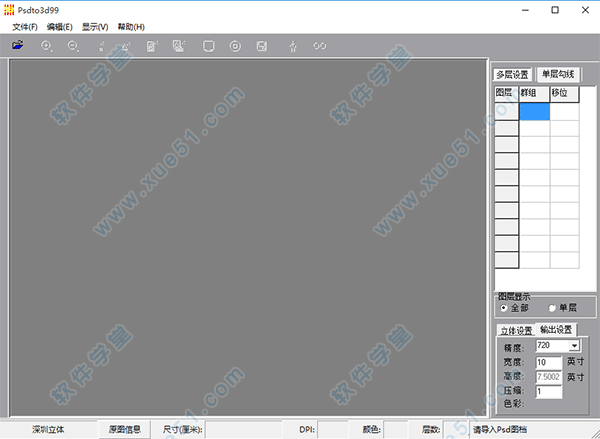Open the 帮助(H) menu
Viewport: 600px width, 439px height.
pyautogui.click(x=131, y=27)
